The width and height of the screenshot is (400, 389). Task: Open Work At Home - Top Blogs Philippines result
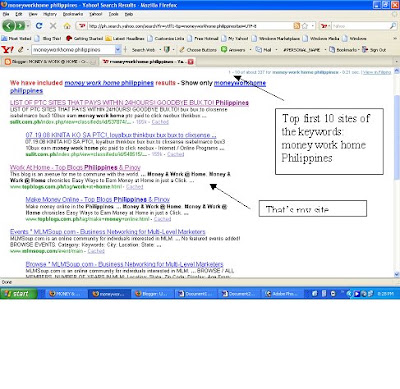pyautogui.click(x=75, y=167)
